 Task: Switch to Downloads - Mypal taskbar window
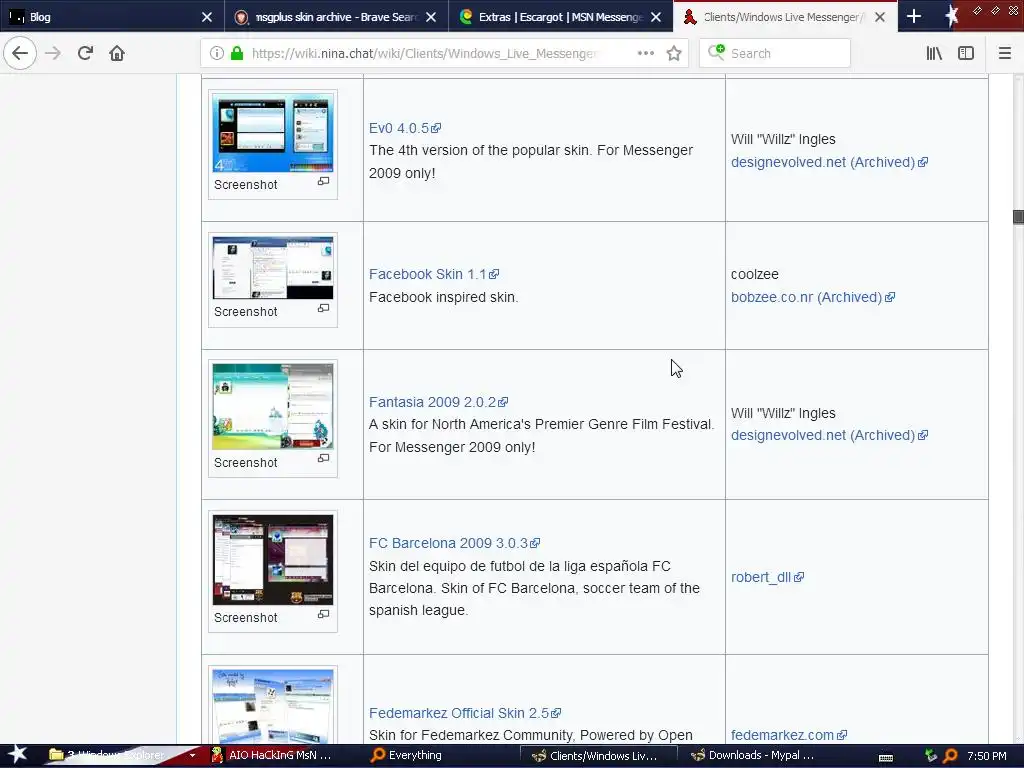tap(753, 756)
